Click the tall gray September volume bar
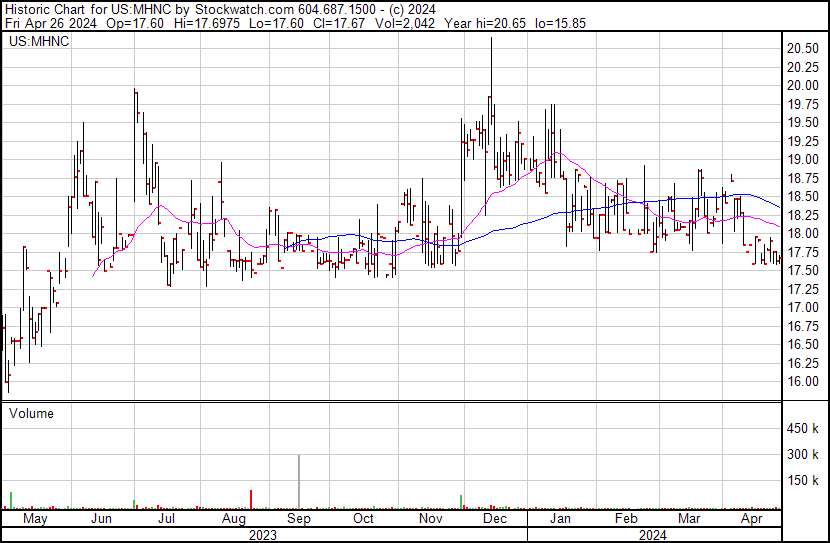This screenshot has height=543, width=830. pos(299,482)
